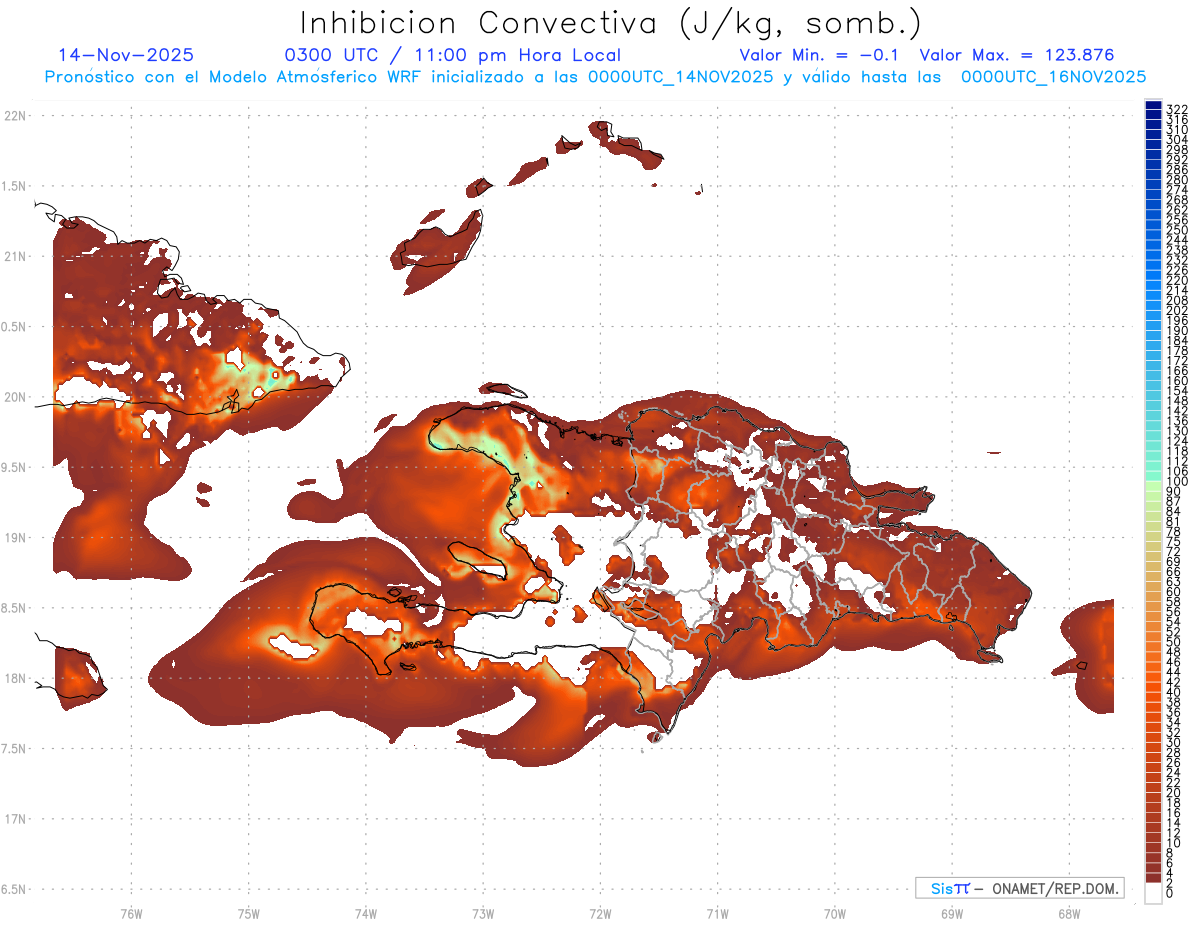Screen dimensions: 1200x927
Task: Click the '7.5N' latitude label
Action: point(15,749)
